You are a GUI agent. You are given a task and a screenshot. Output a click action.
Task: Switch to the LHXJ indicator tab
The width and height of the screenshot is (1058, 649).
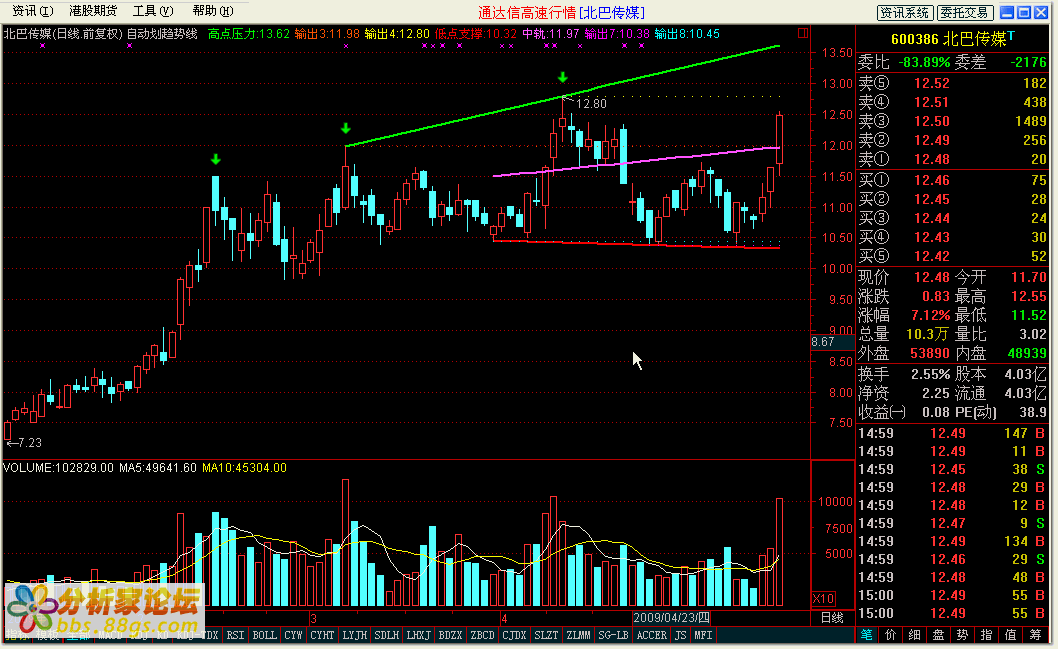coord(419,635)
